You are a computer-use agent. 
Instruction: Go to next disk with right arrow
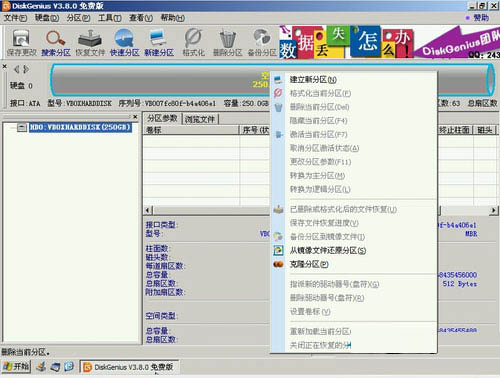point(26,69)
